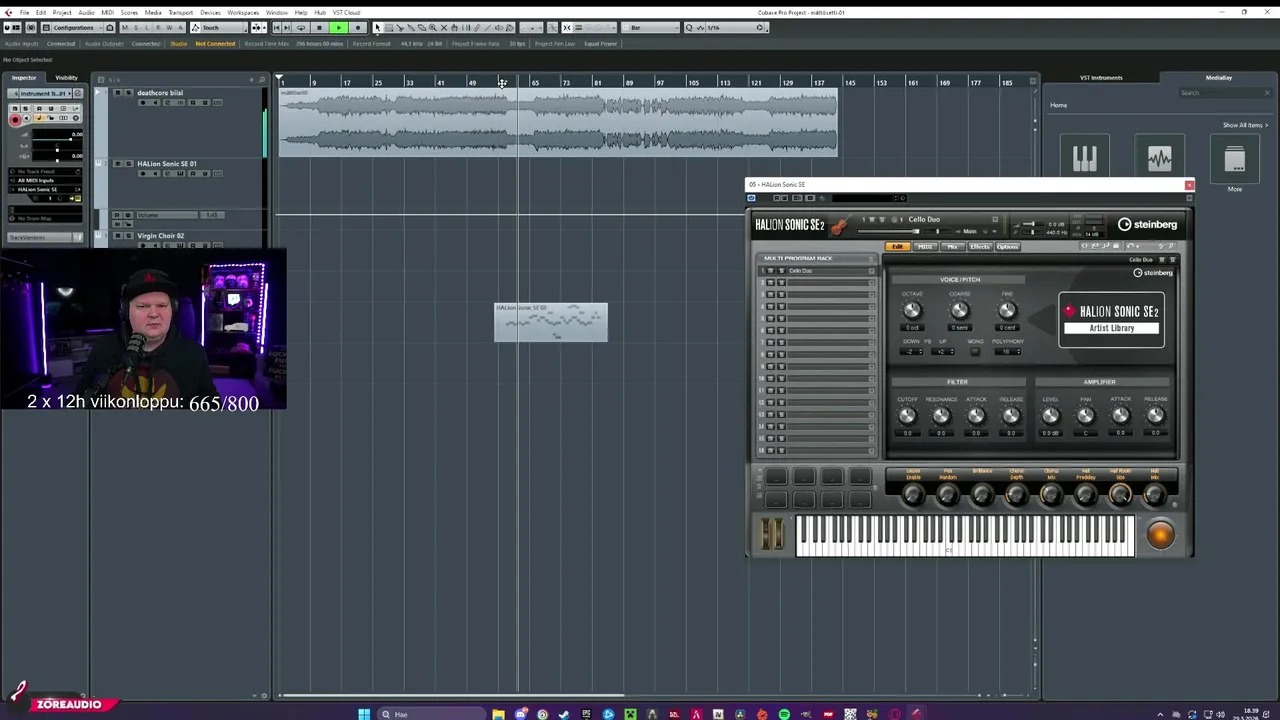Click the MediaBay search field
Image resolution: width=1280 pixels, height=720 pixels.
pyautogui.click(x=1222, y=93)
